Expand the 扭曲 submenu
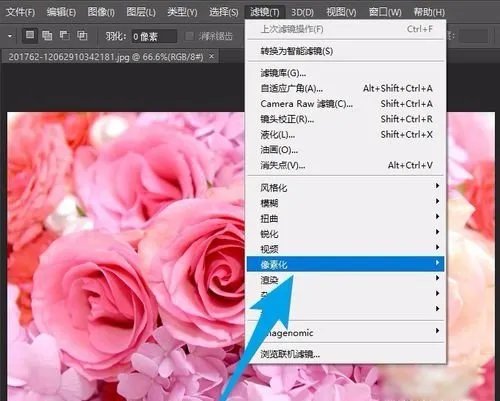500x401 pixels. click(346, 218)
